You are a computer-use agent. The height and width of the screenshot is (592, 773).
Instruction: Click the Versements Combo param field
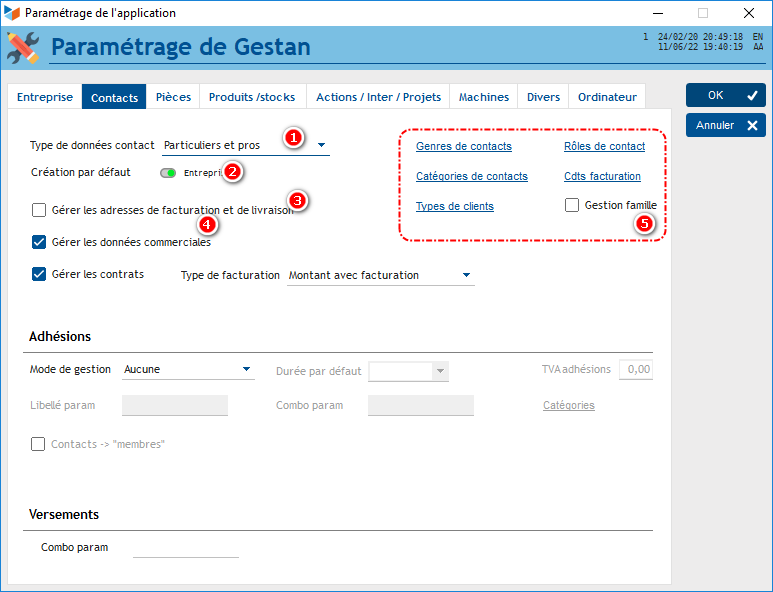click(x=186, y=548)
